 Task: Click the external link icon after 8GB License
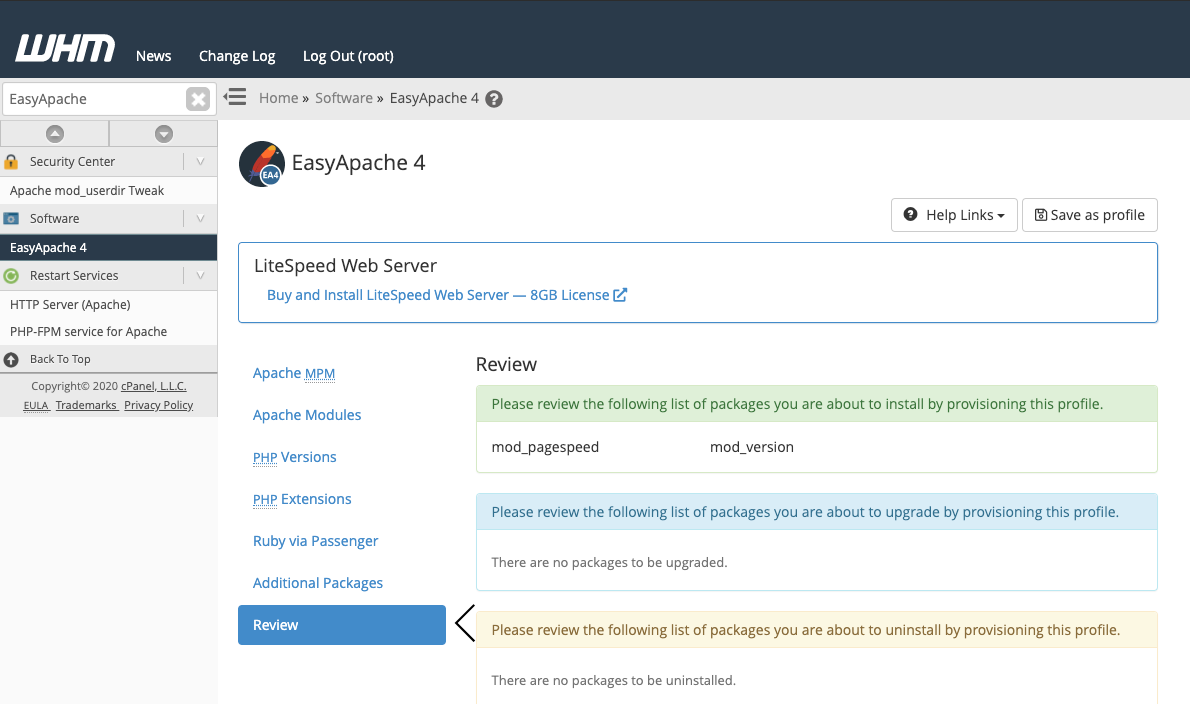pyautogui.click(x=620, y=294)
